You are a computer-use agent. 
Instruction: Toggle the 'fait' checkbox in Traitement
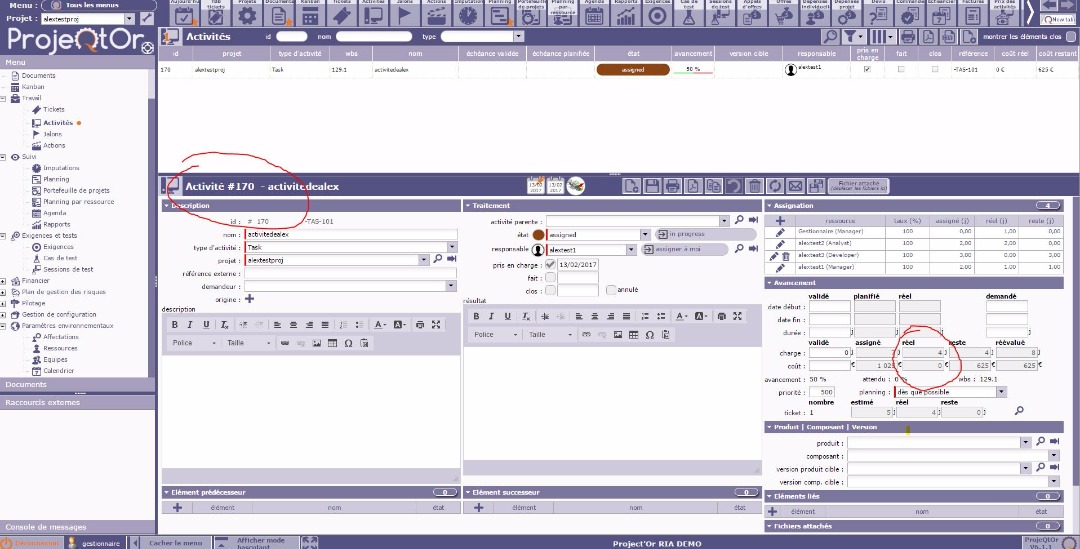tap(551, 277)
